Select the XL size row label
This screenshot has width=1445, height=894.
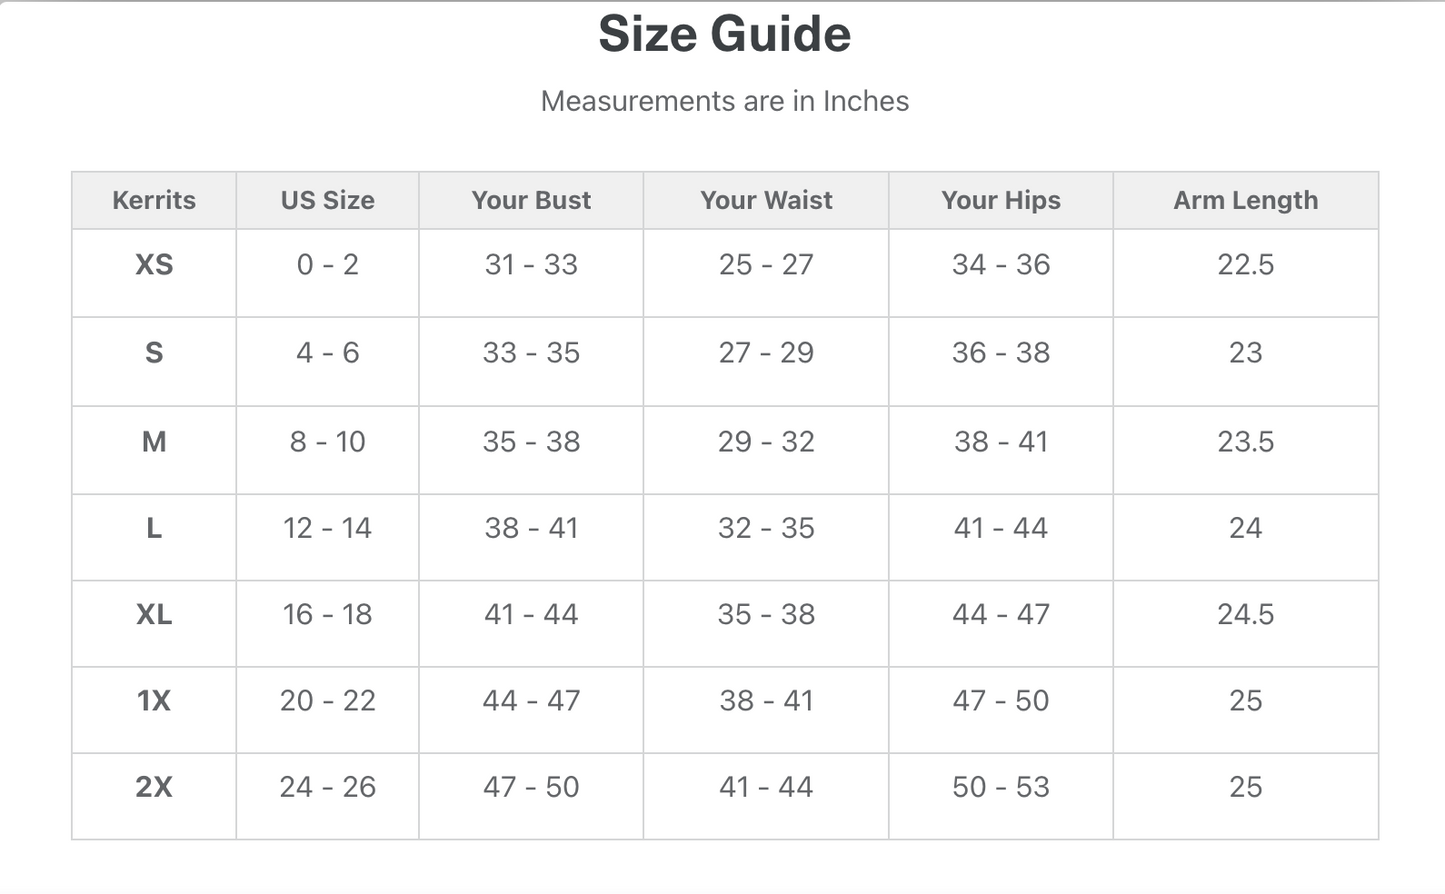coord(154,614)
